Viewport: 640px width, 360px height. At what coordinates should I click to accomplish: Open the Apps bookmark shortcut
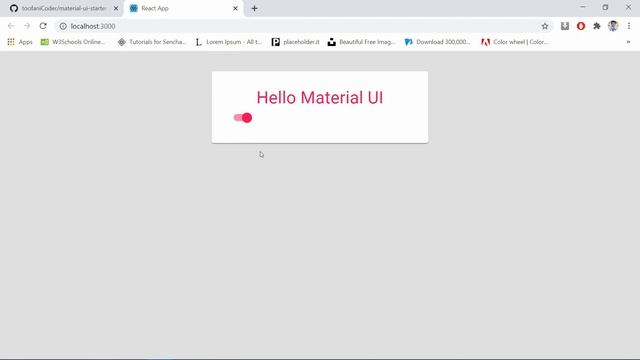click(20, 42)
